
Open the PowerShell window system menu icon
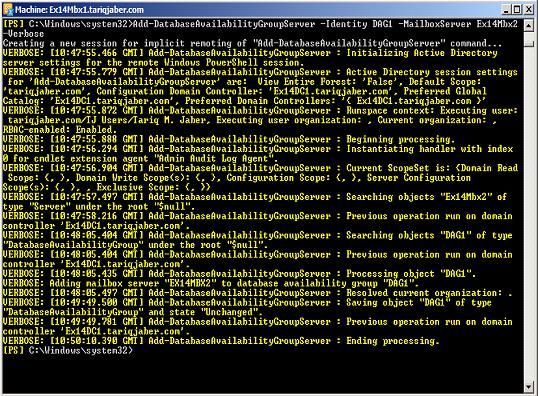8,9
